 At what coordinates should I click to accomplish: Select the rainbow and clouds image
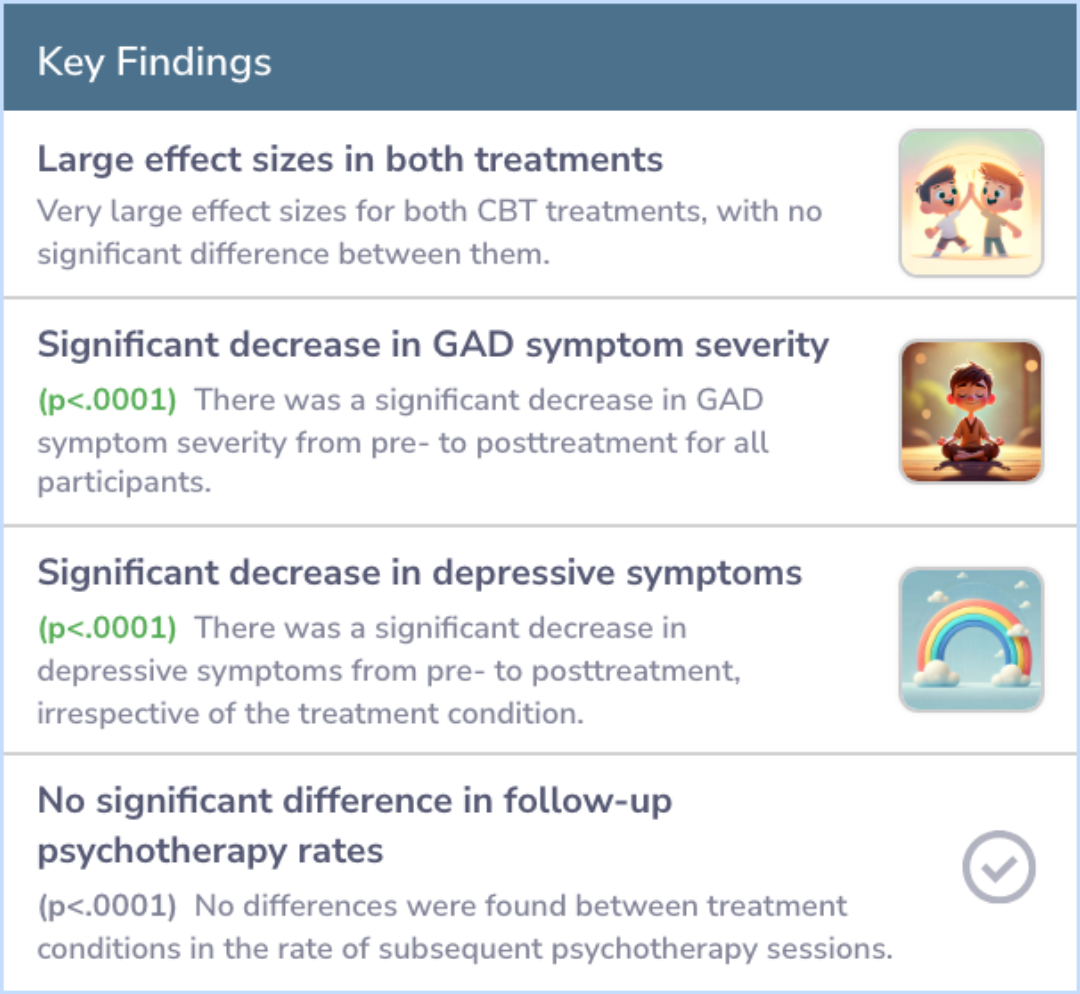coord(971,639)
